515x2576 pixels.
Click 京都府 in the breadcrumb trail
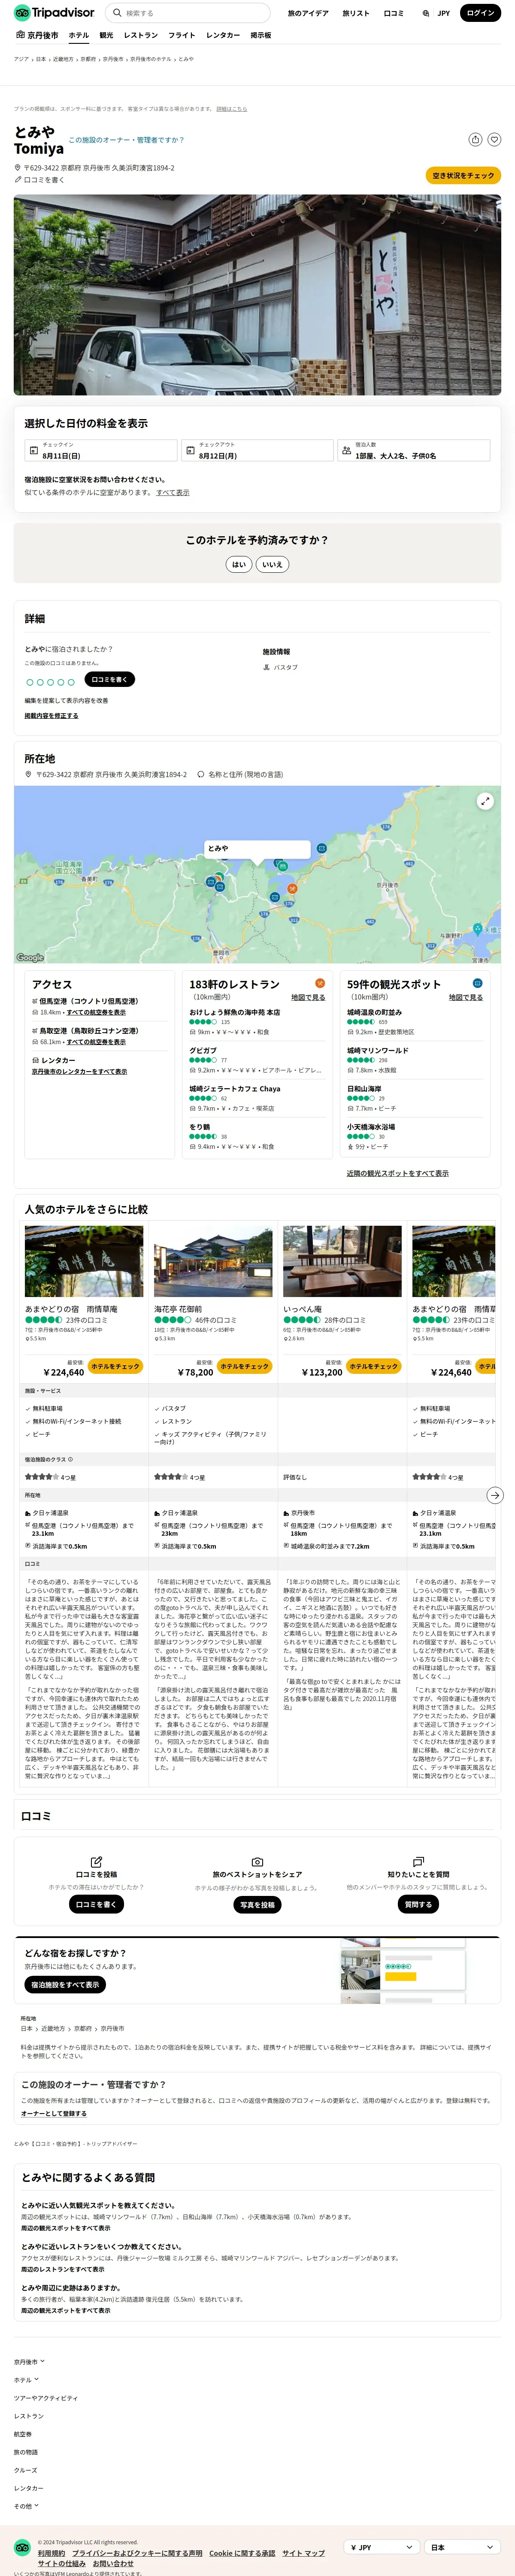pyautogui.click(x=88, y=59)
